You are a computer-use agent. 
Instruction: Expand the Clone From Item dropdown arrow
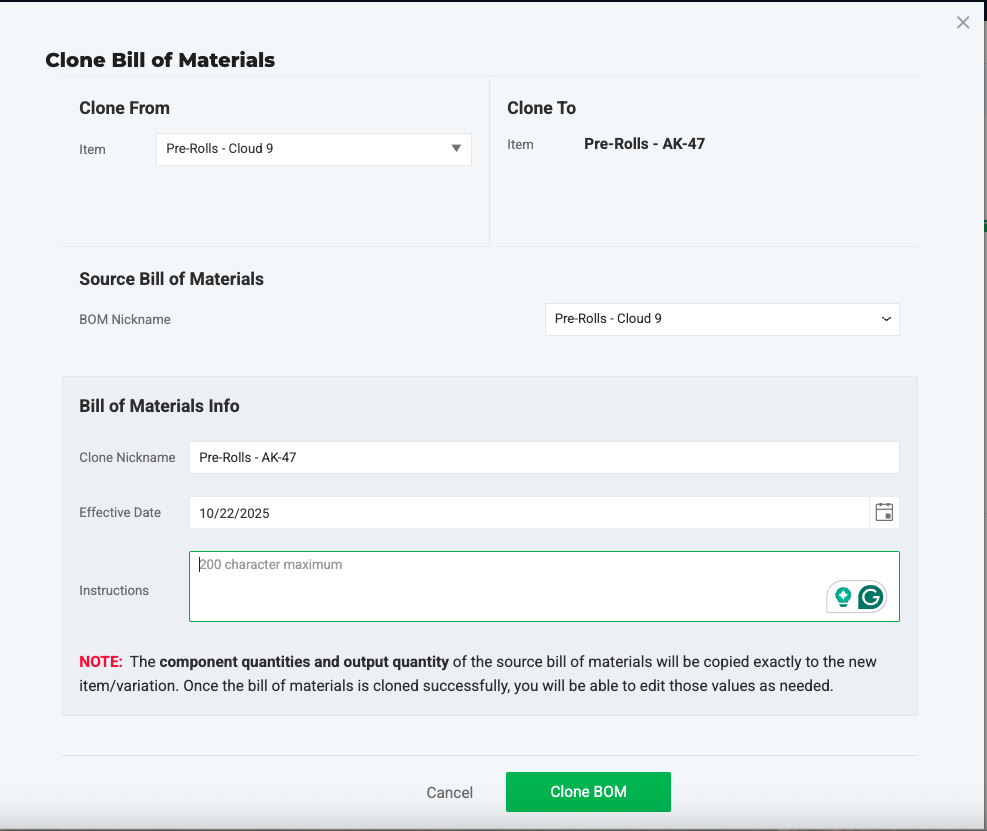(x=456, y=149)
